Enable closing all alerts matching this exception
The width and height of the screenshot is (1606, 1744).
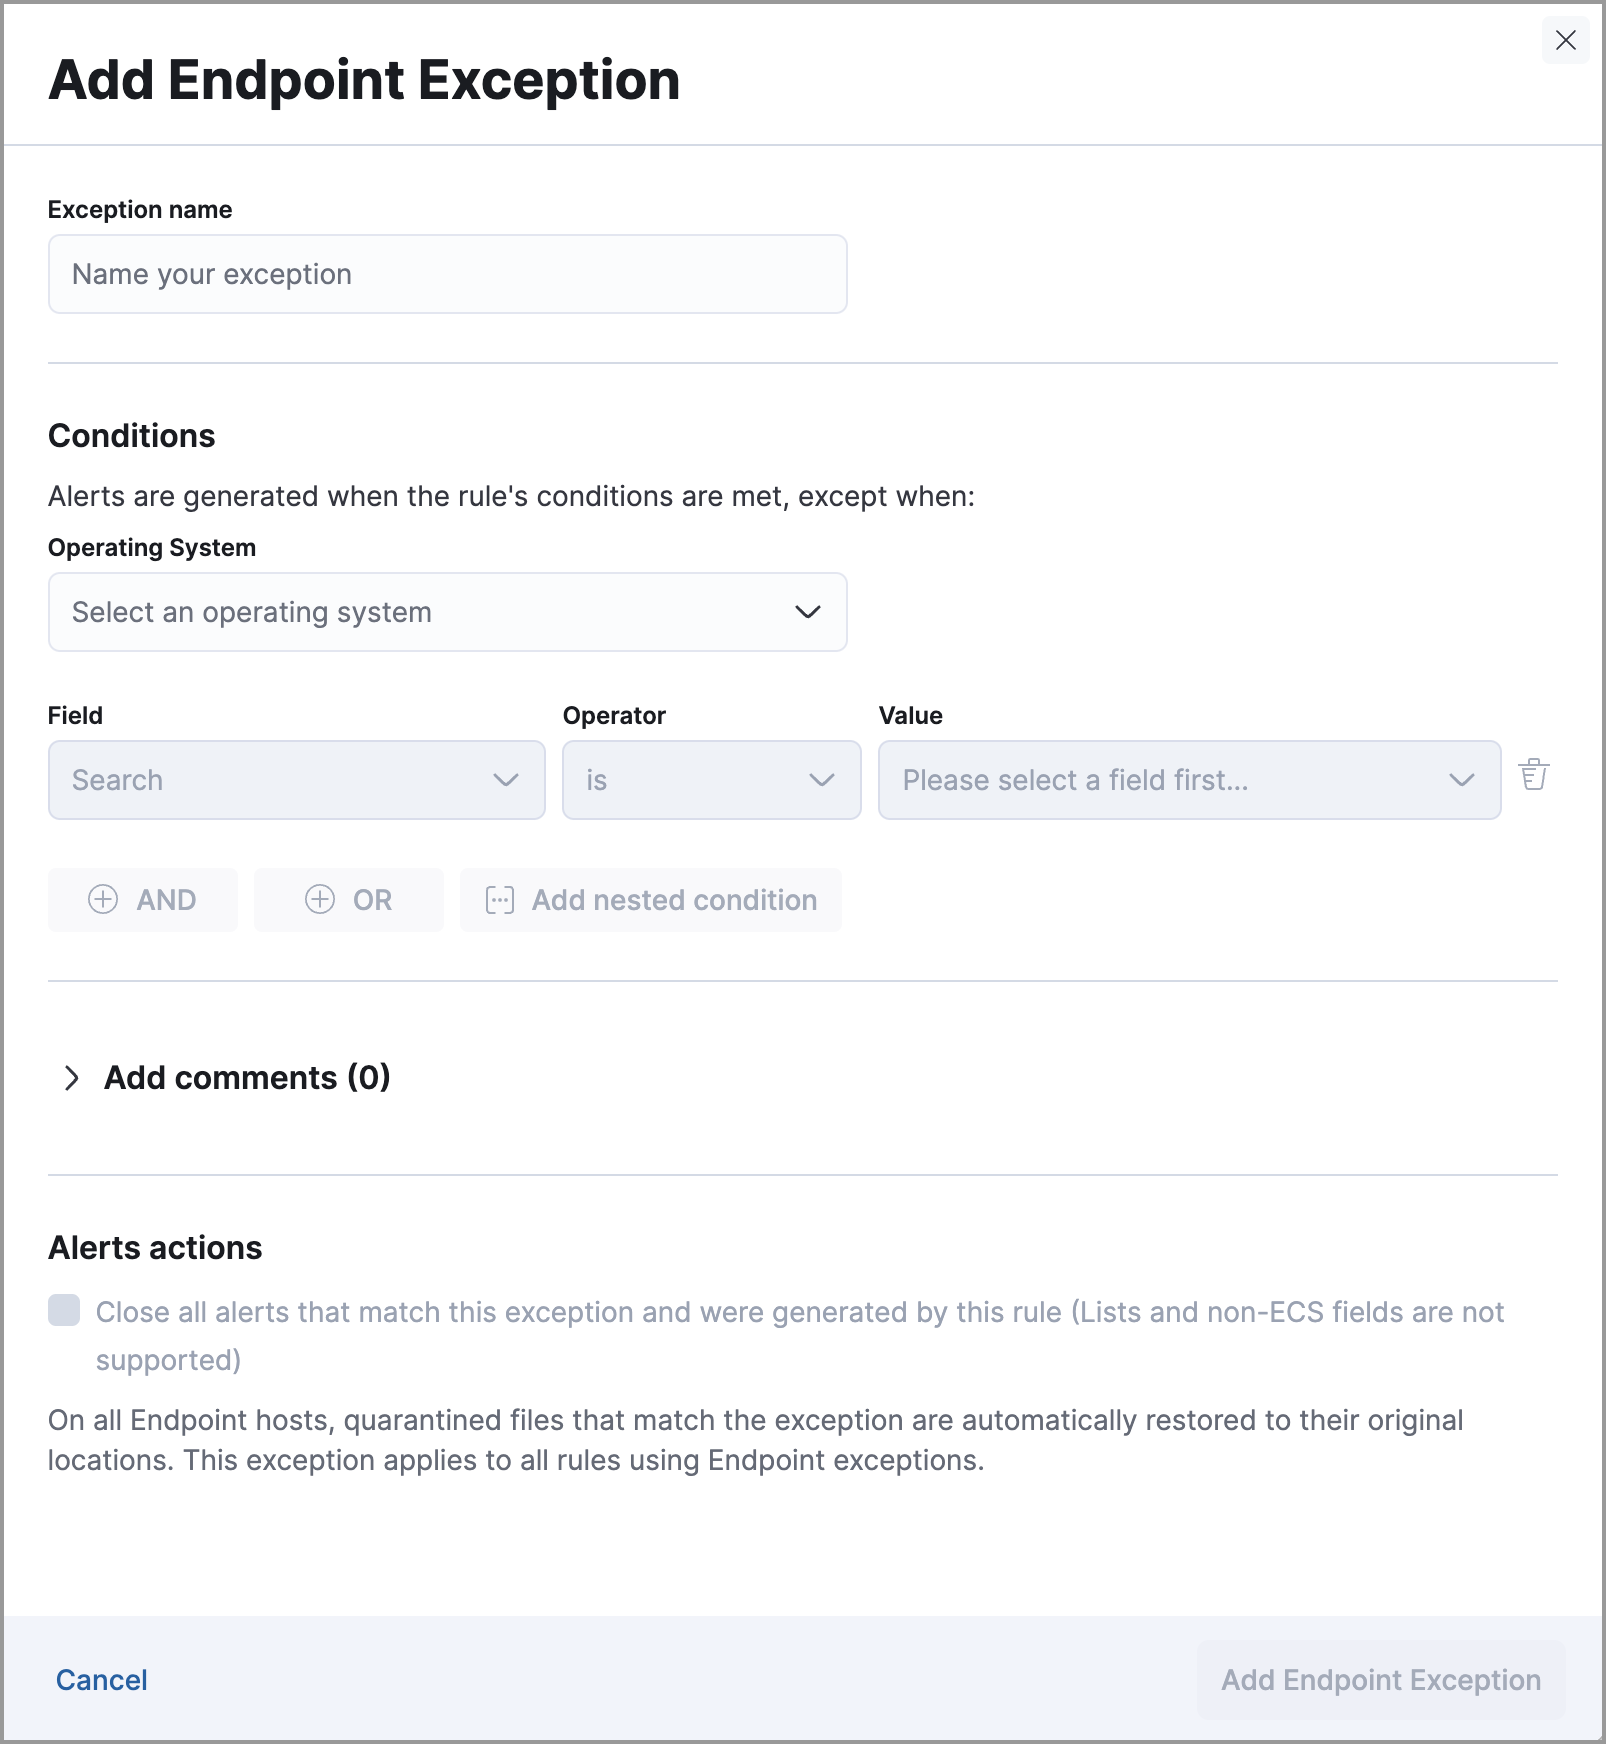tap(63, 1311)
